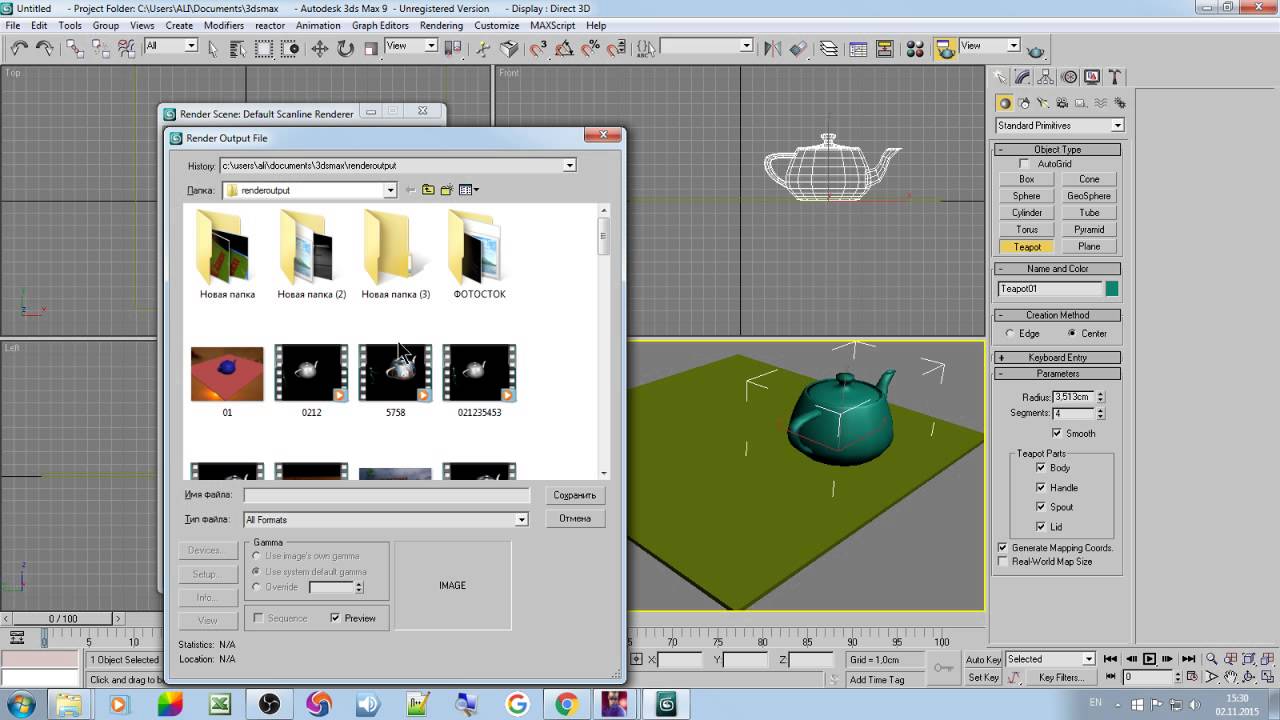Click the Sphere primitive button
Image resolution: width=1280 pixels, height=720 pixels.
[1026, 196]
